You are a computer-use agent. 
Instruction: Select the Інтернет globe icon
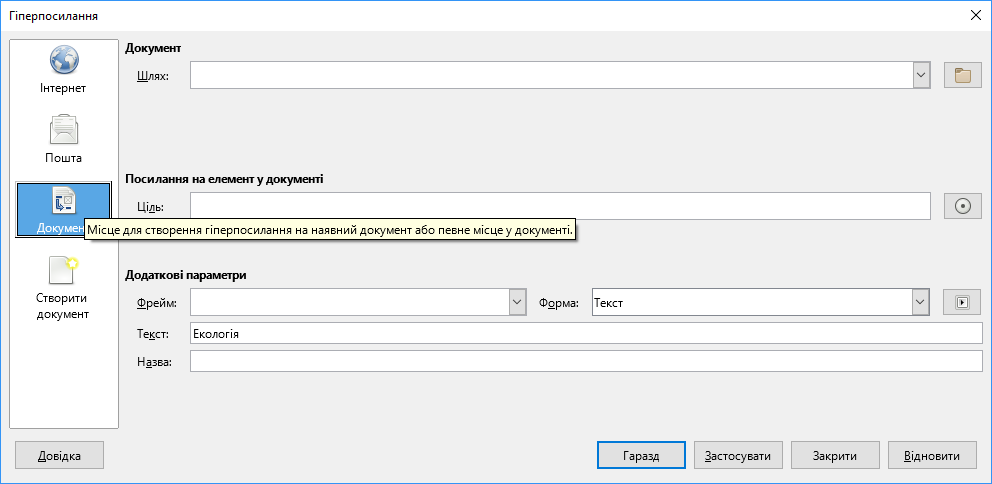pyautogui.click(x=63, y=61)
